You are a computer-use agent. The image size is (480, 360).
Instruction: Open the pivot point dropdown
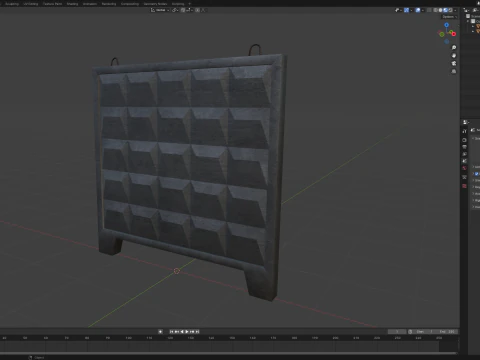pos(175,10)
